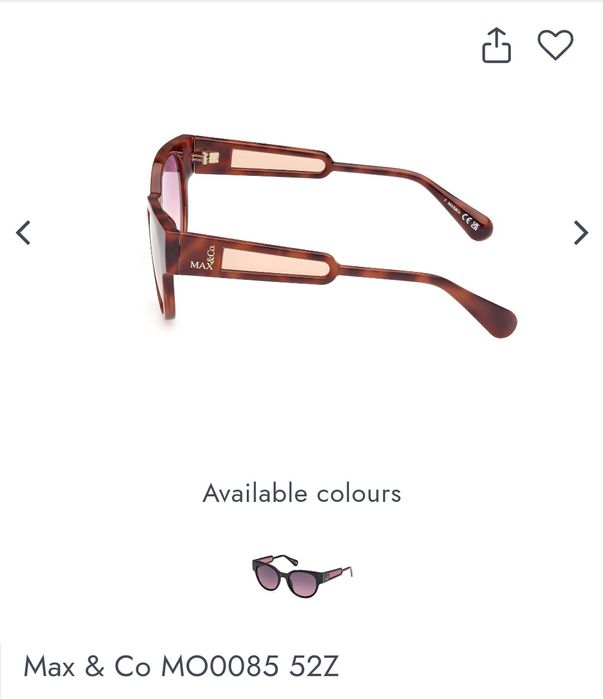Advance to next product photo chevron
This screenshot has height=699, width=603.
[581, 233]
